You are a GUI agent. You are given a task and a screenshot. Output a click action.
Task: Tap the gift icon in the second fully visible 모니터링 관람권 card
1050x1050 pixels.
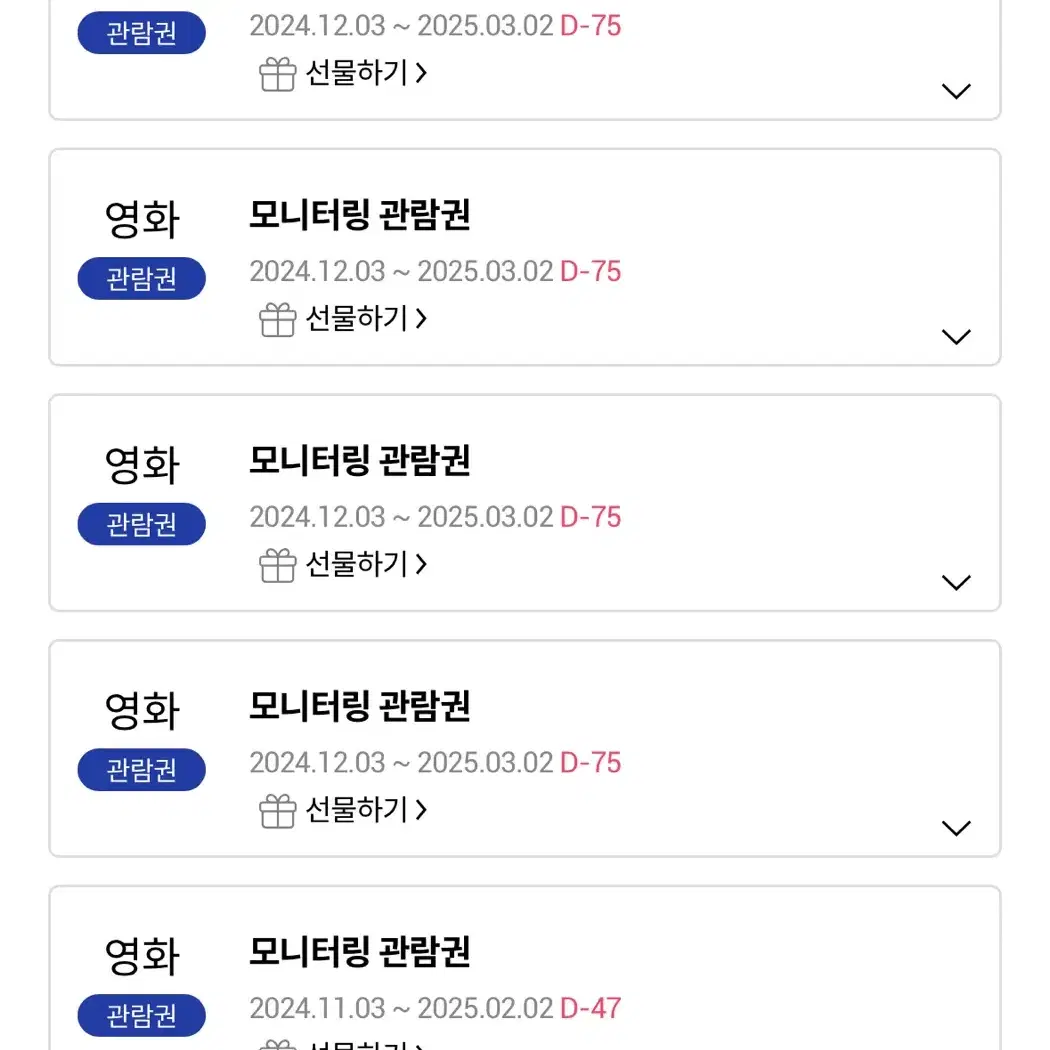click(x=277, y=565)
